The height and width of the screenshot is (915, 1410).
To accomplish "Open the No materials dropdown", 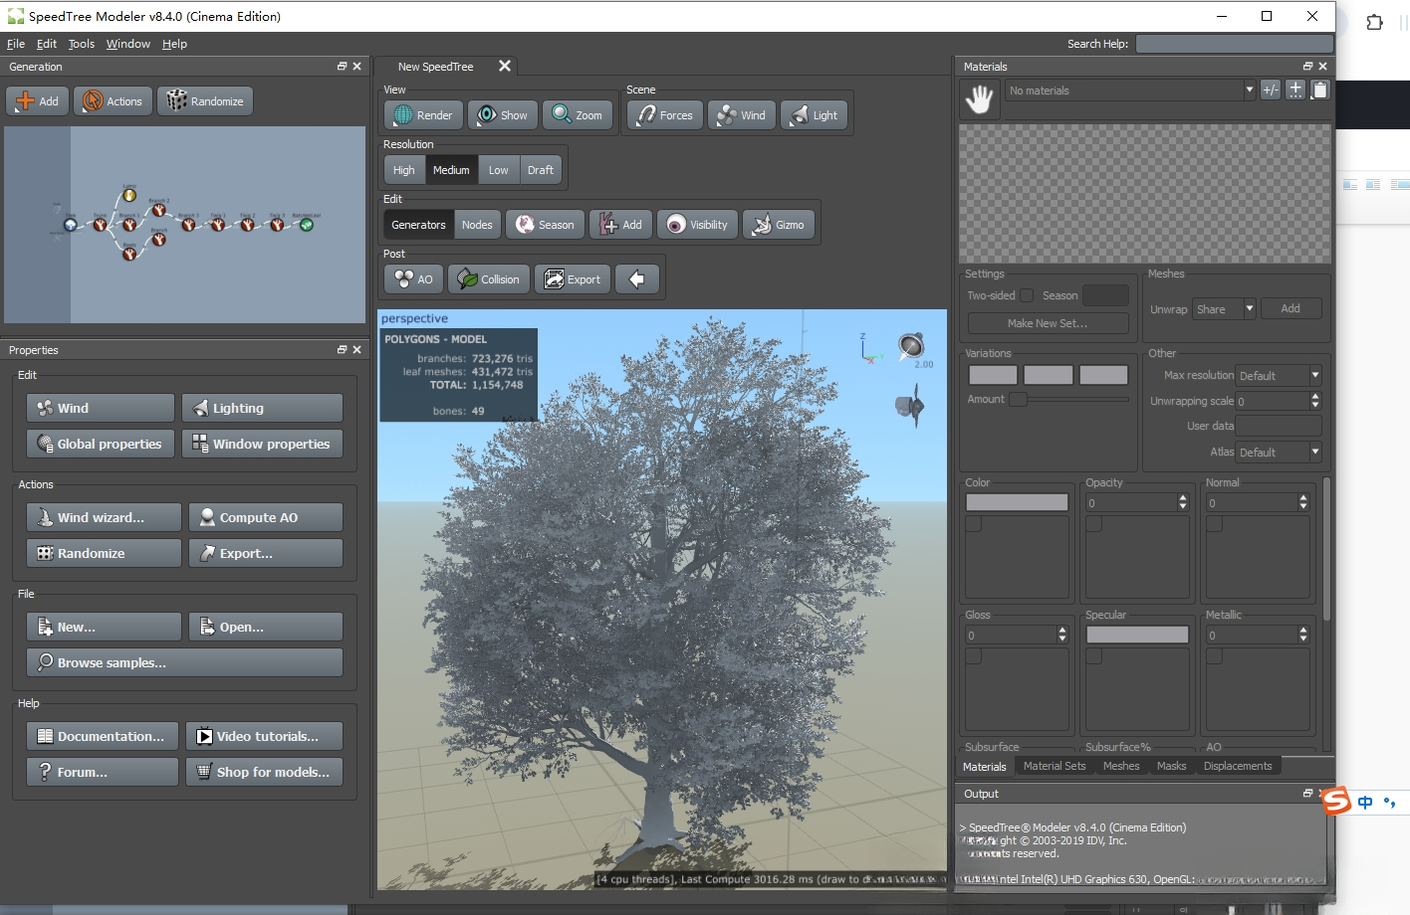I will (1130, 90).
